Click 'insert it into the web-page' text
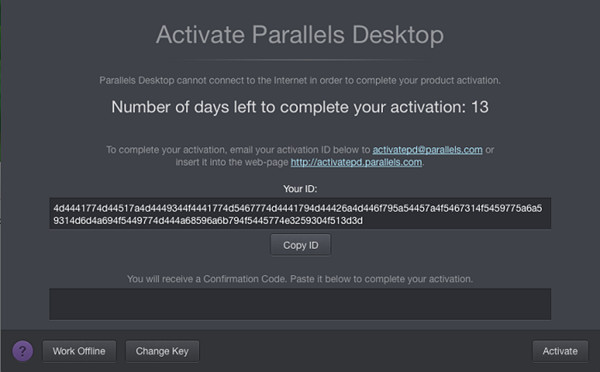The height and width of the screenshot is (372, 600). click(232, 162)
